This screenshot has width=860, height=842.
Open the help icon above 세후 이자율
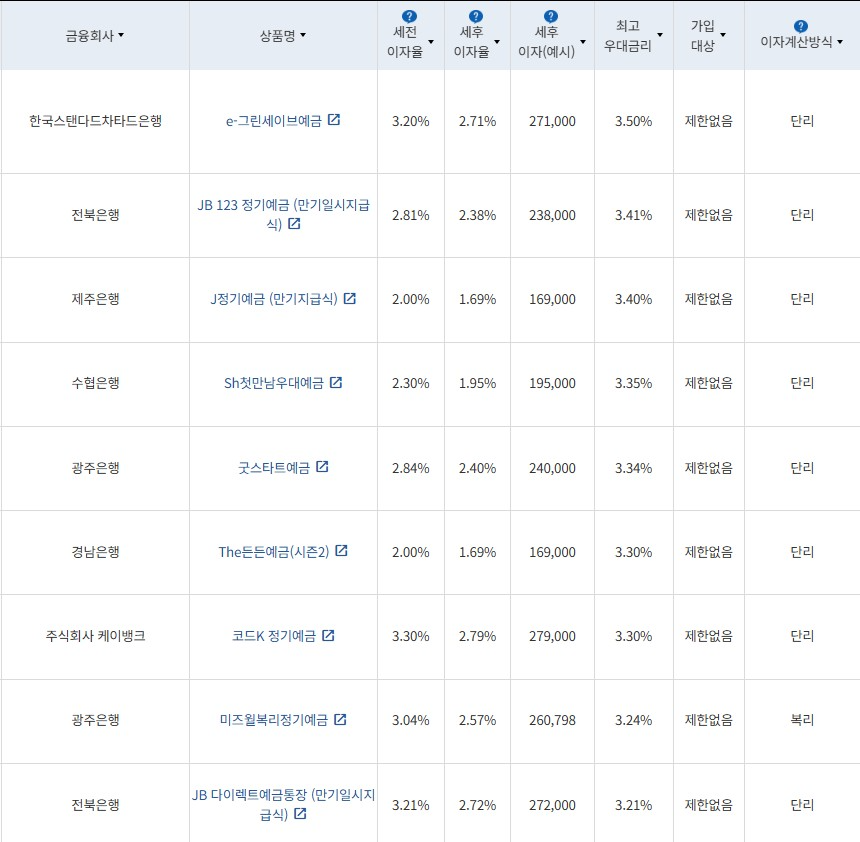pyautogui.click(x=476, y=16)
